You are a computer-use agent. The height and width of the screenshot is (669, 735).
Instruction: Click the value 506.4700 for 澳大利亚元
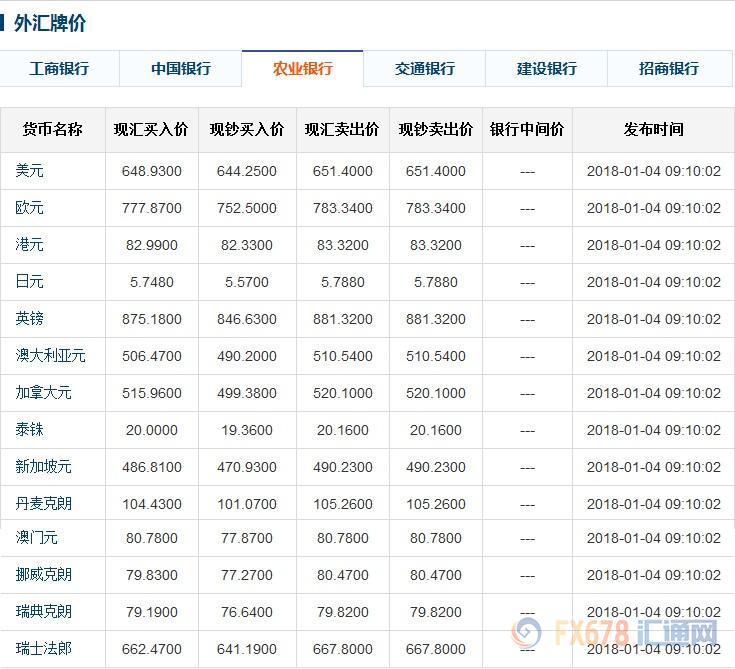click(151, 356)
